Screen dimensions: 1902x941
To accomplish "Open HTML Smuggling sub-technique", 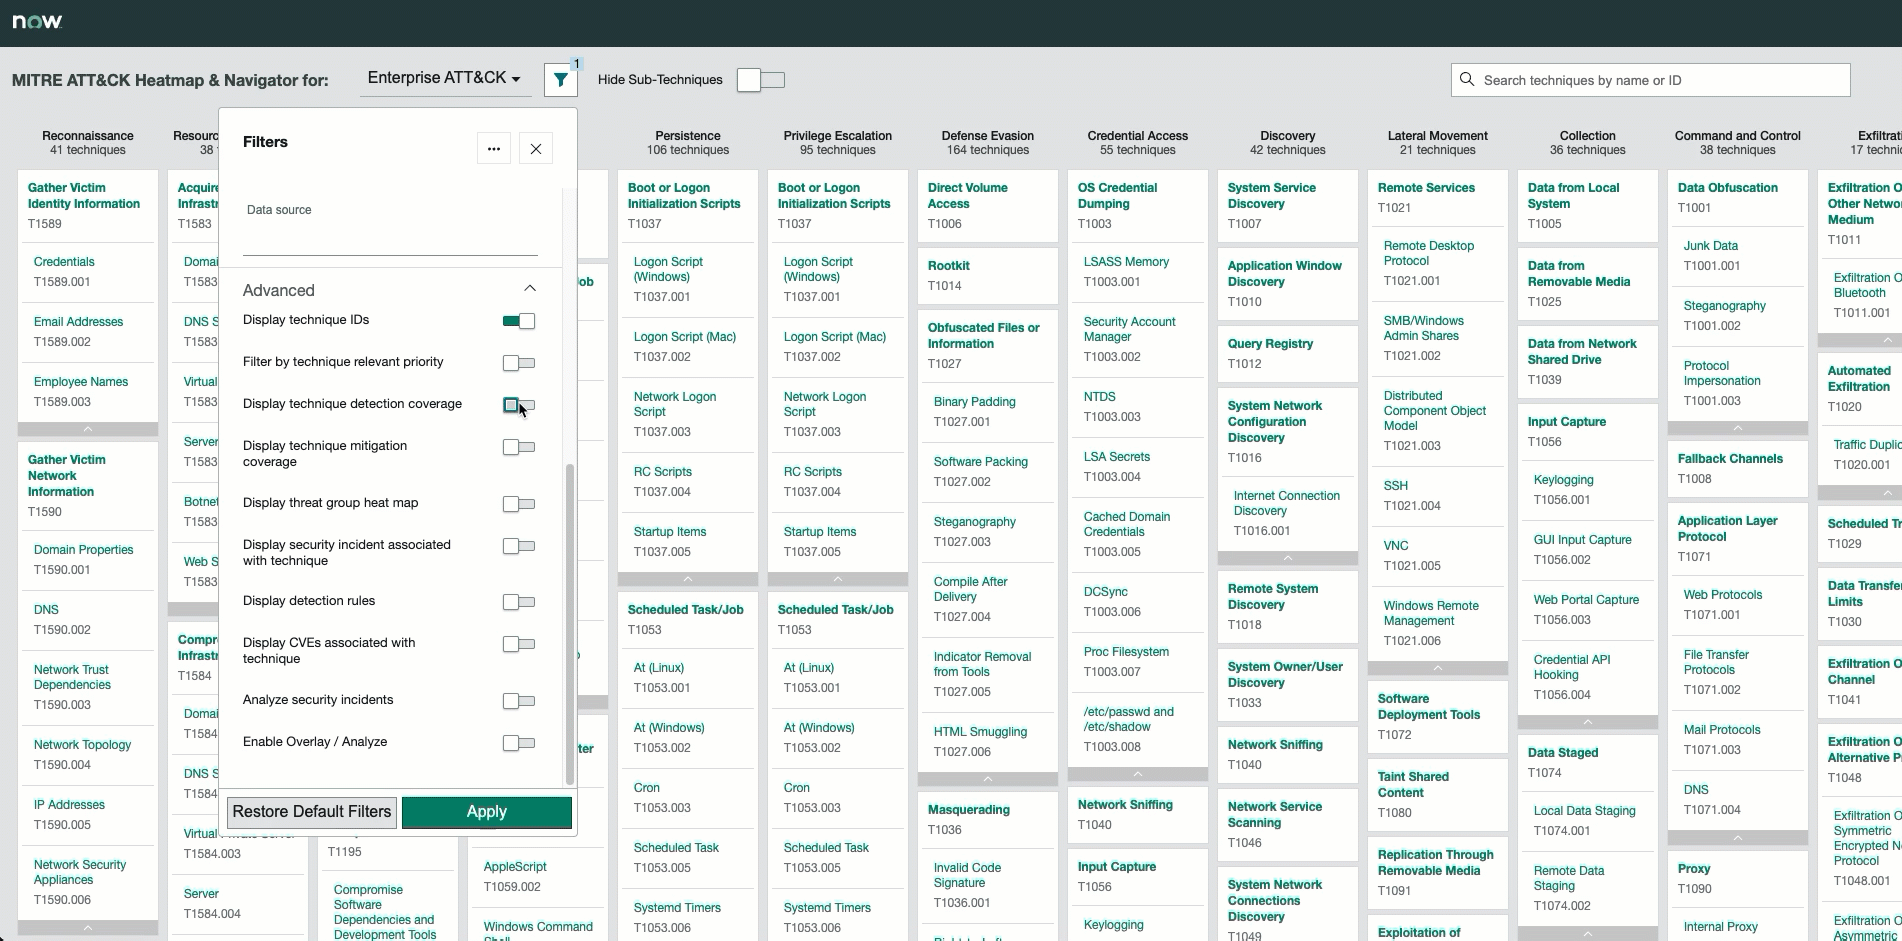I will pyautogui.click(x=980, y=732).
